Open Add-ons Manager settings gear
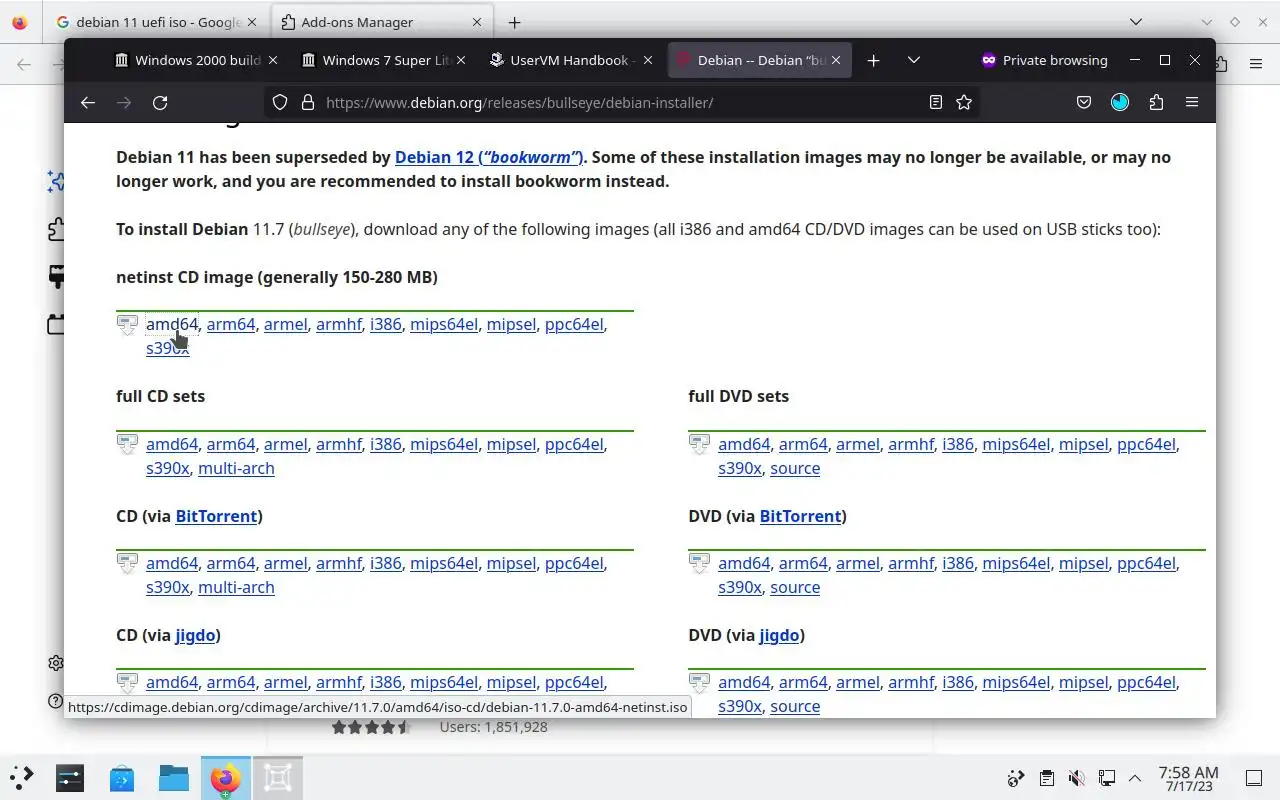 coord(56,663)
